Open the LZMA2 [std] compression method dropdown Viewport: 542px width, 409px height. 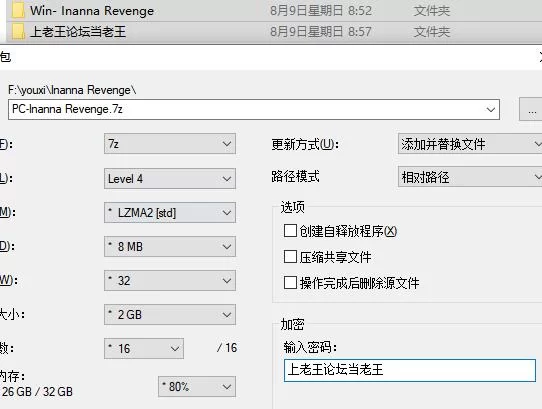click(x=170, y=212)
